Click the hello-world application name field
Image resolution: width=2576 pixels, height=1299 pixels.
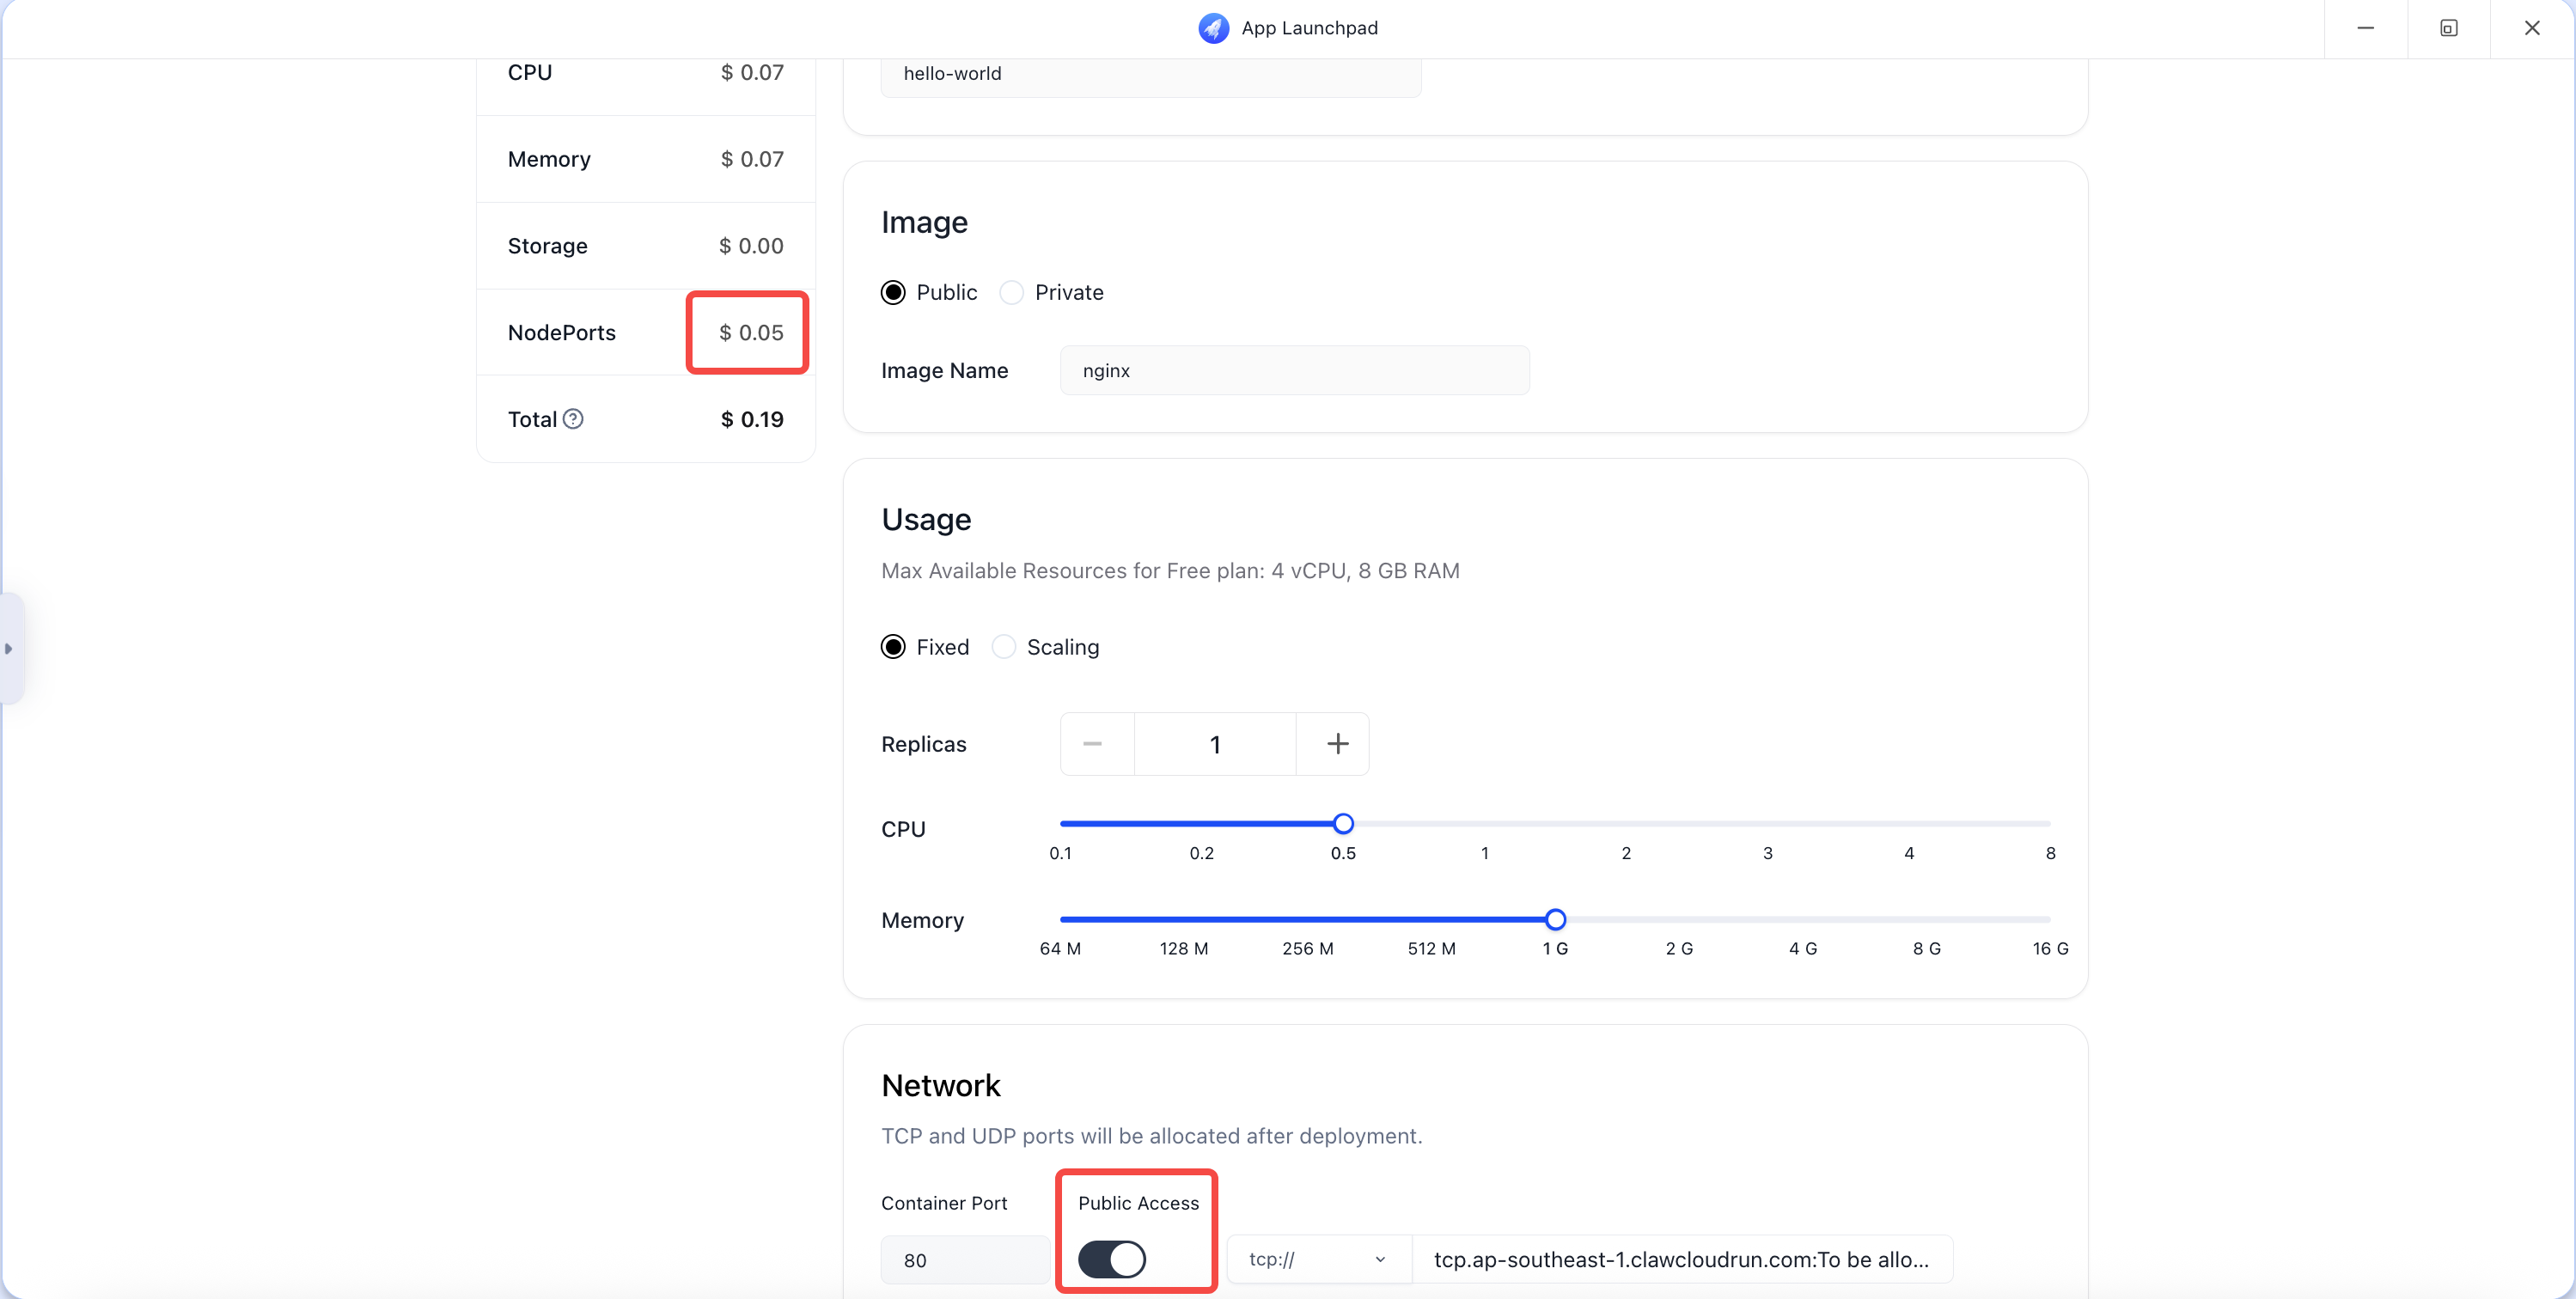tap(1150, 74)
